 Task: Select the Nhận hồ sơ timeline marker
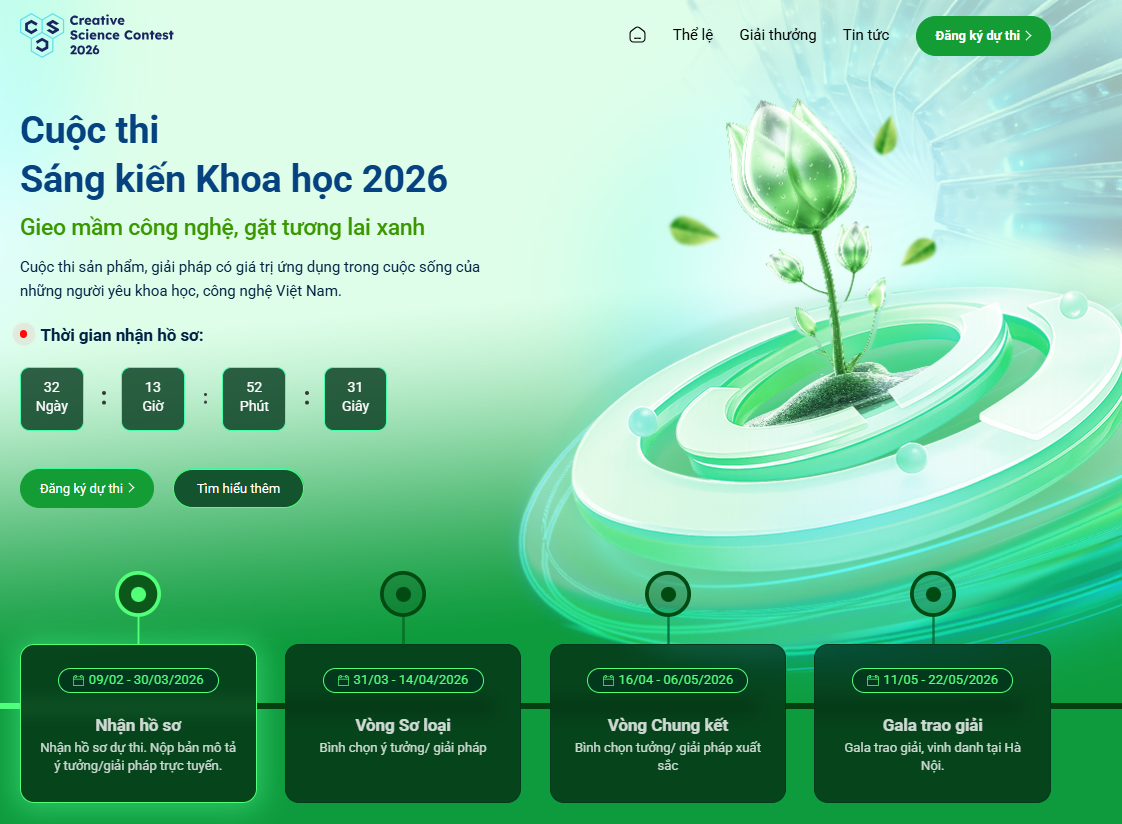pos(138,594)
